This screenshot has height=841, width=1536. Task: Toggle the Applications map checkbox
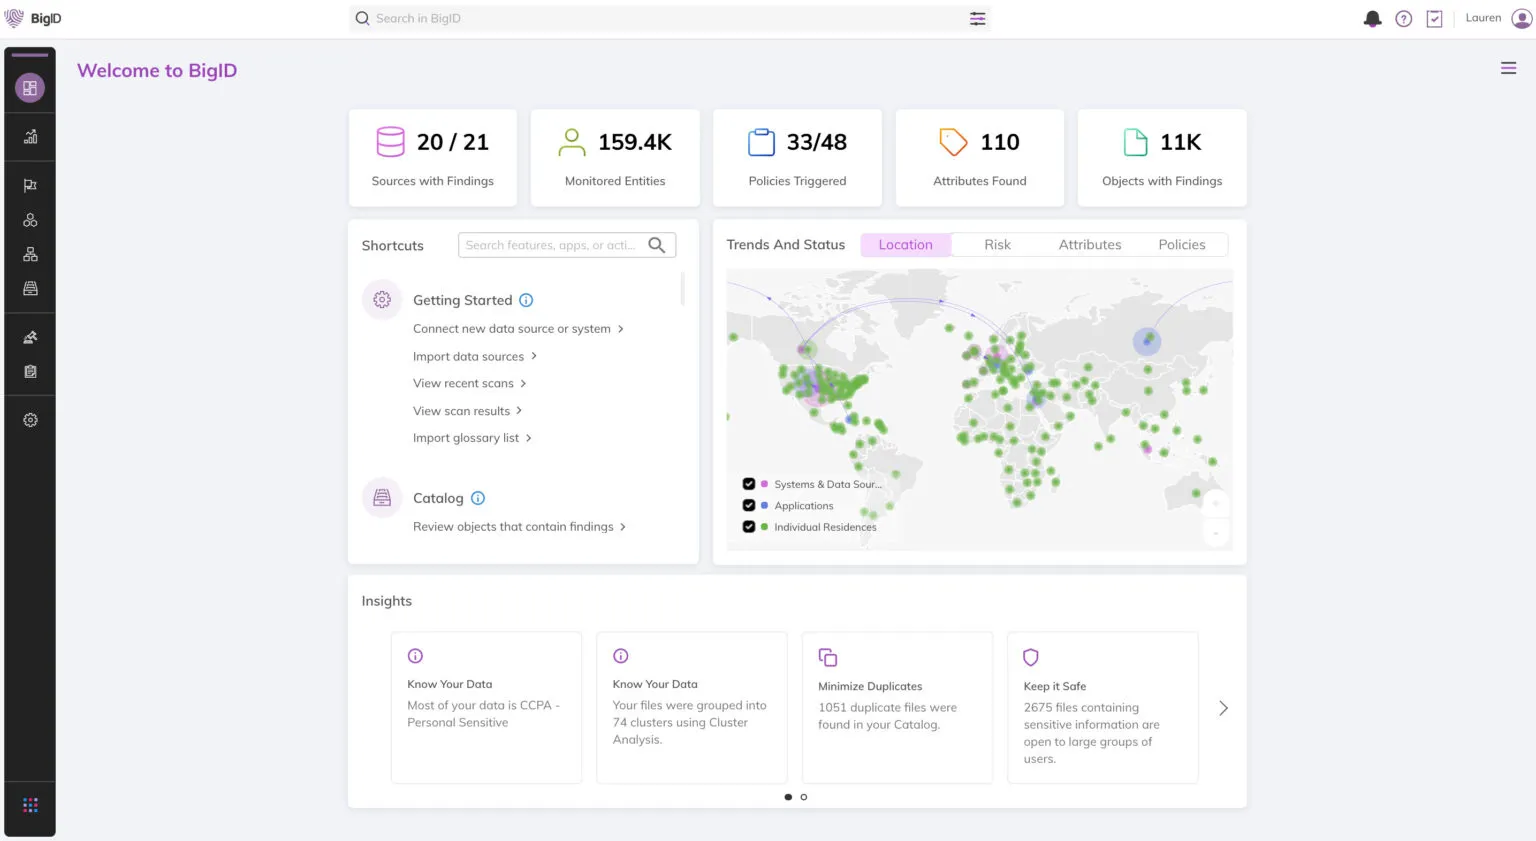748,506
